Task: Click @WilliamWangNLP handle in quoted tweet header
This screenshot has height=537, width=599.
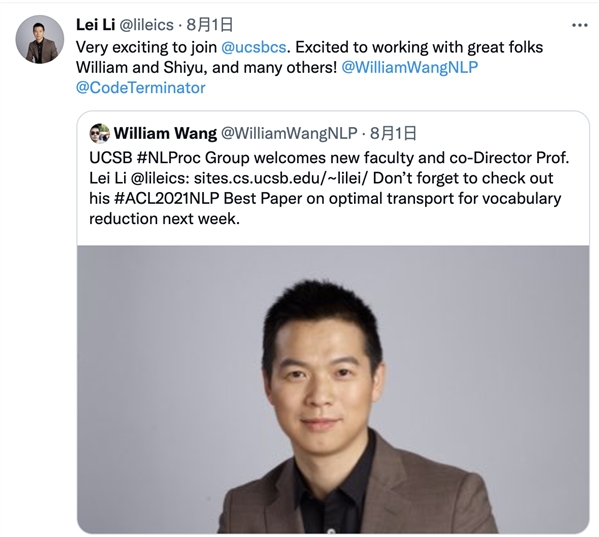Action: click(x=289, y=133)
